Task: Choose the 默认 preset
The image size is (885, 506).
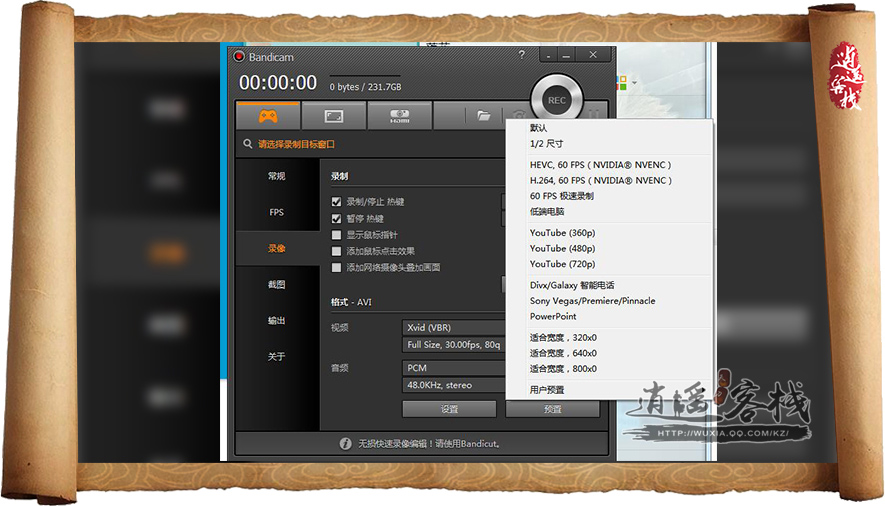Action: [x=610, y=128]
